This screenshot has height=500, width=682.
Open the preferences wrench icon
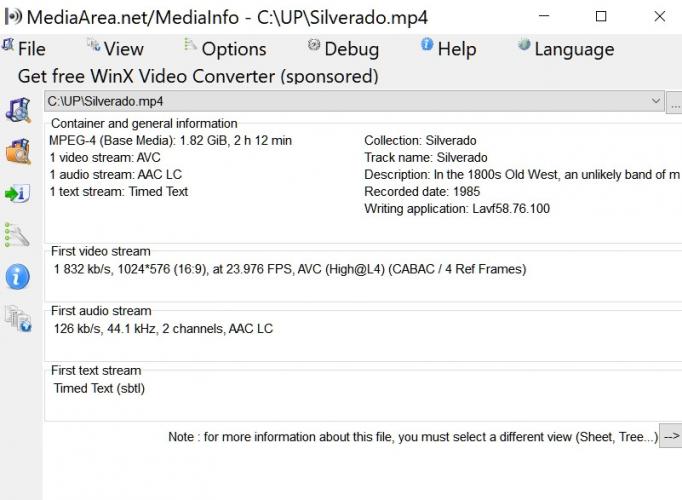pos(17,235)
